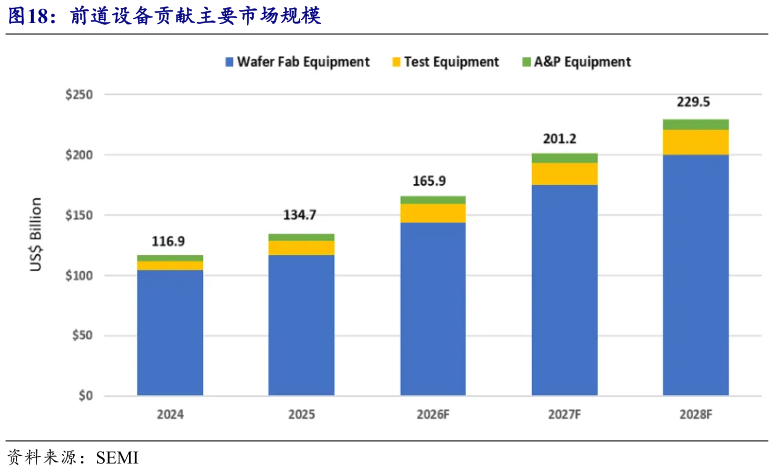The image size is (774, 471).
Task: Select the A&P Equipment legend label
Action: tap(582, 62)
